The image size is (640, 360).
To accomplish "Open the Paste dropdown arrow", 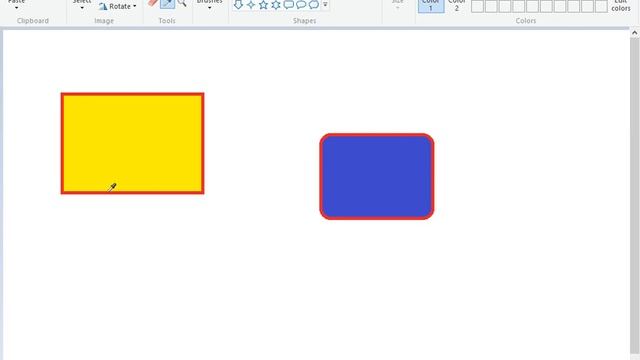I will click(16, 8).
